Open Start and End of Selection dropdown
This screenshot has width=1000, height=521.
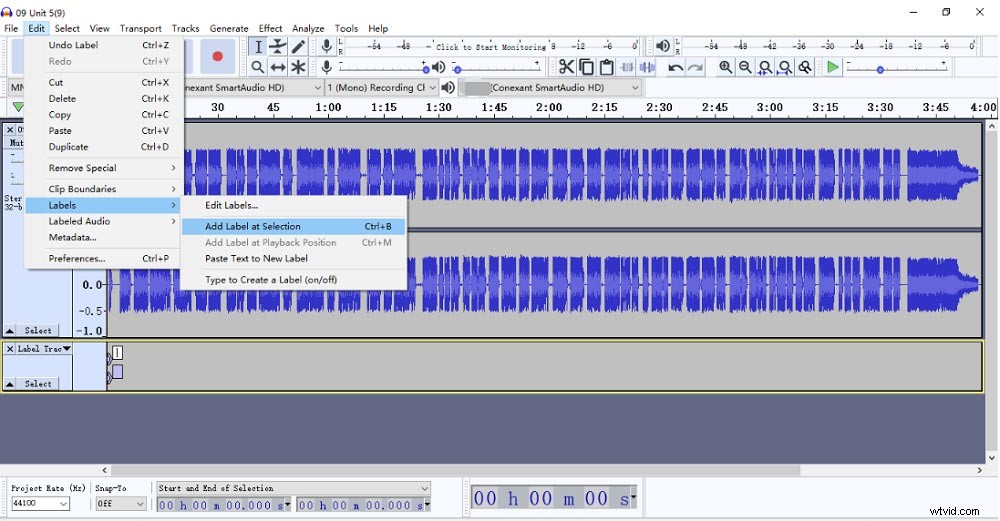pyautogui.click(x=293, y=488)
